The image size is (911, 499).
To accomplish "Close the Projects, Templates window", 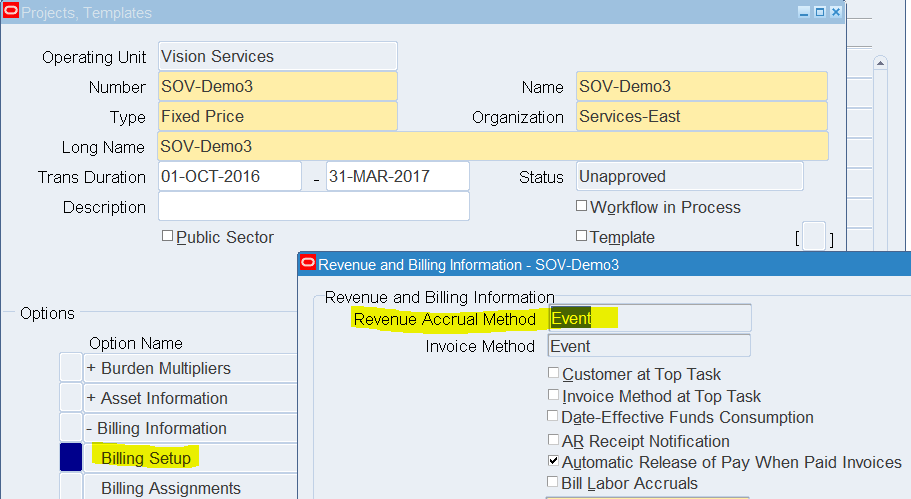I will (x=835, y=12).
